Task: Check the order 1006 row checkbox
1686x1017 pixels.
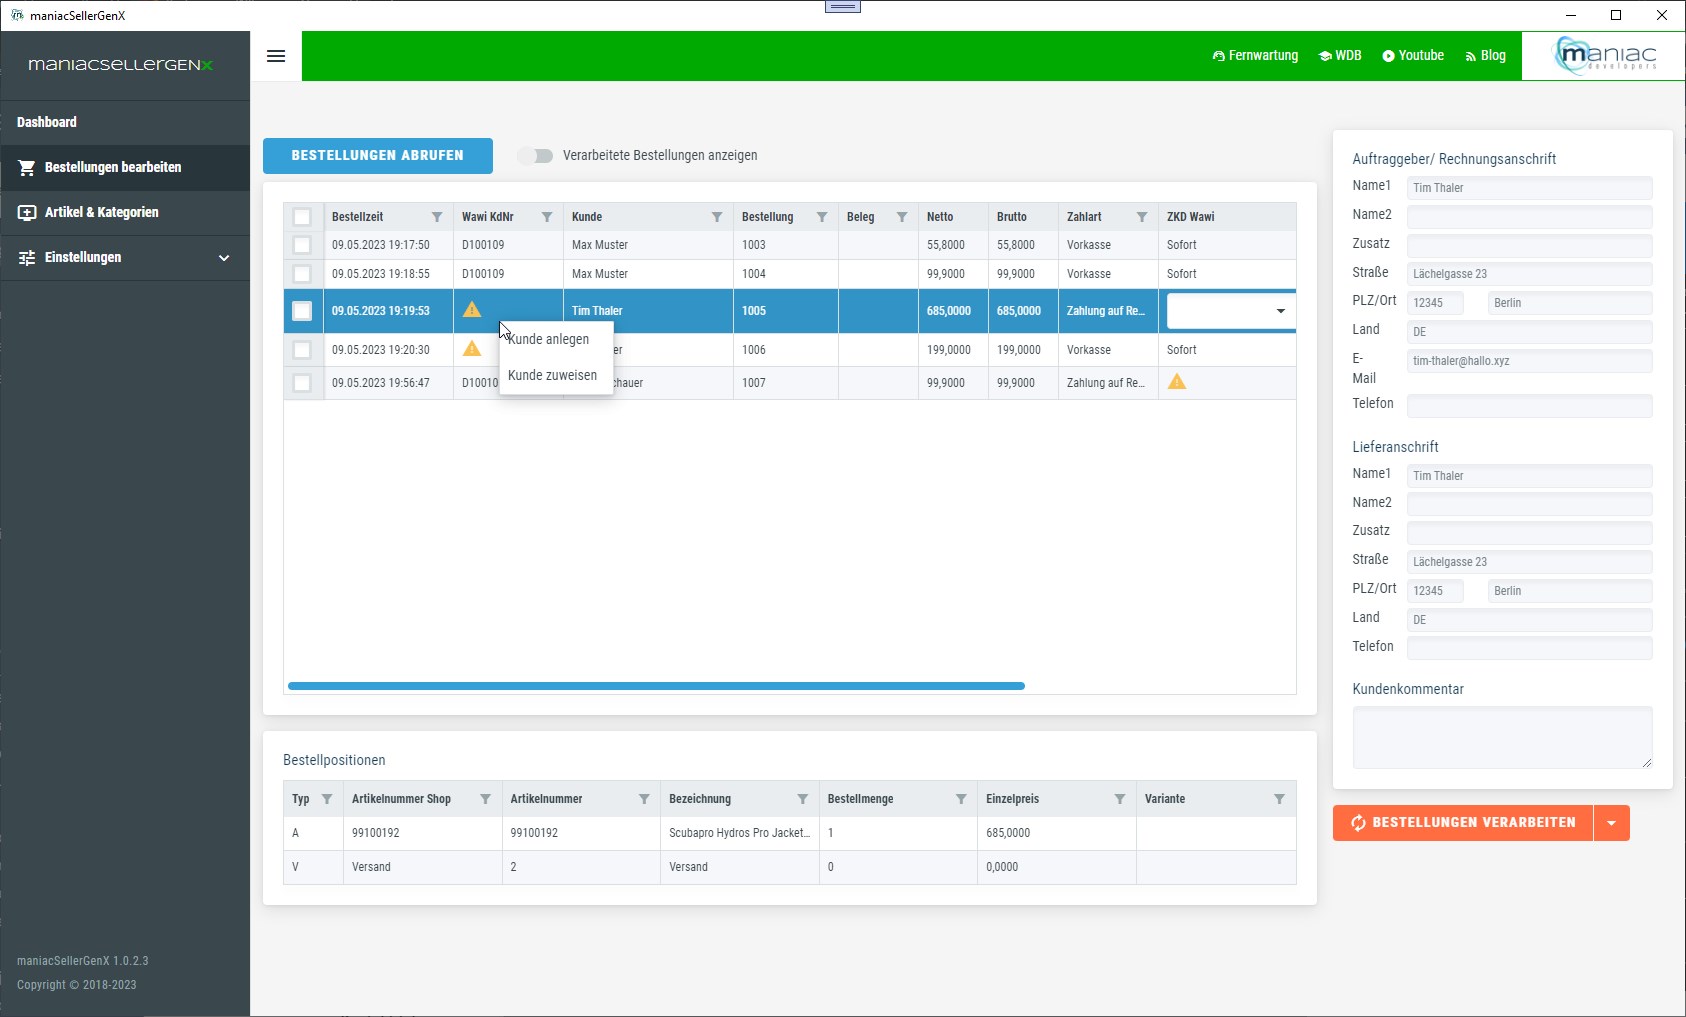Action: 302,350
